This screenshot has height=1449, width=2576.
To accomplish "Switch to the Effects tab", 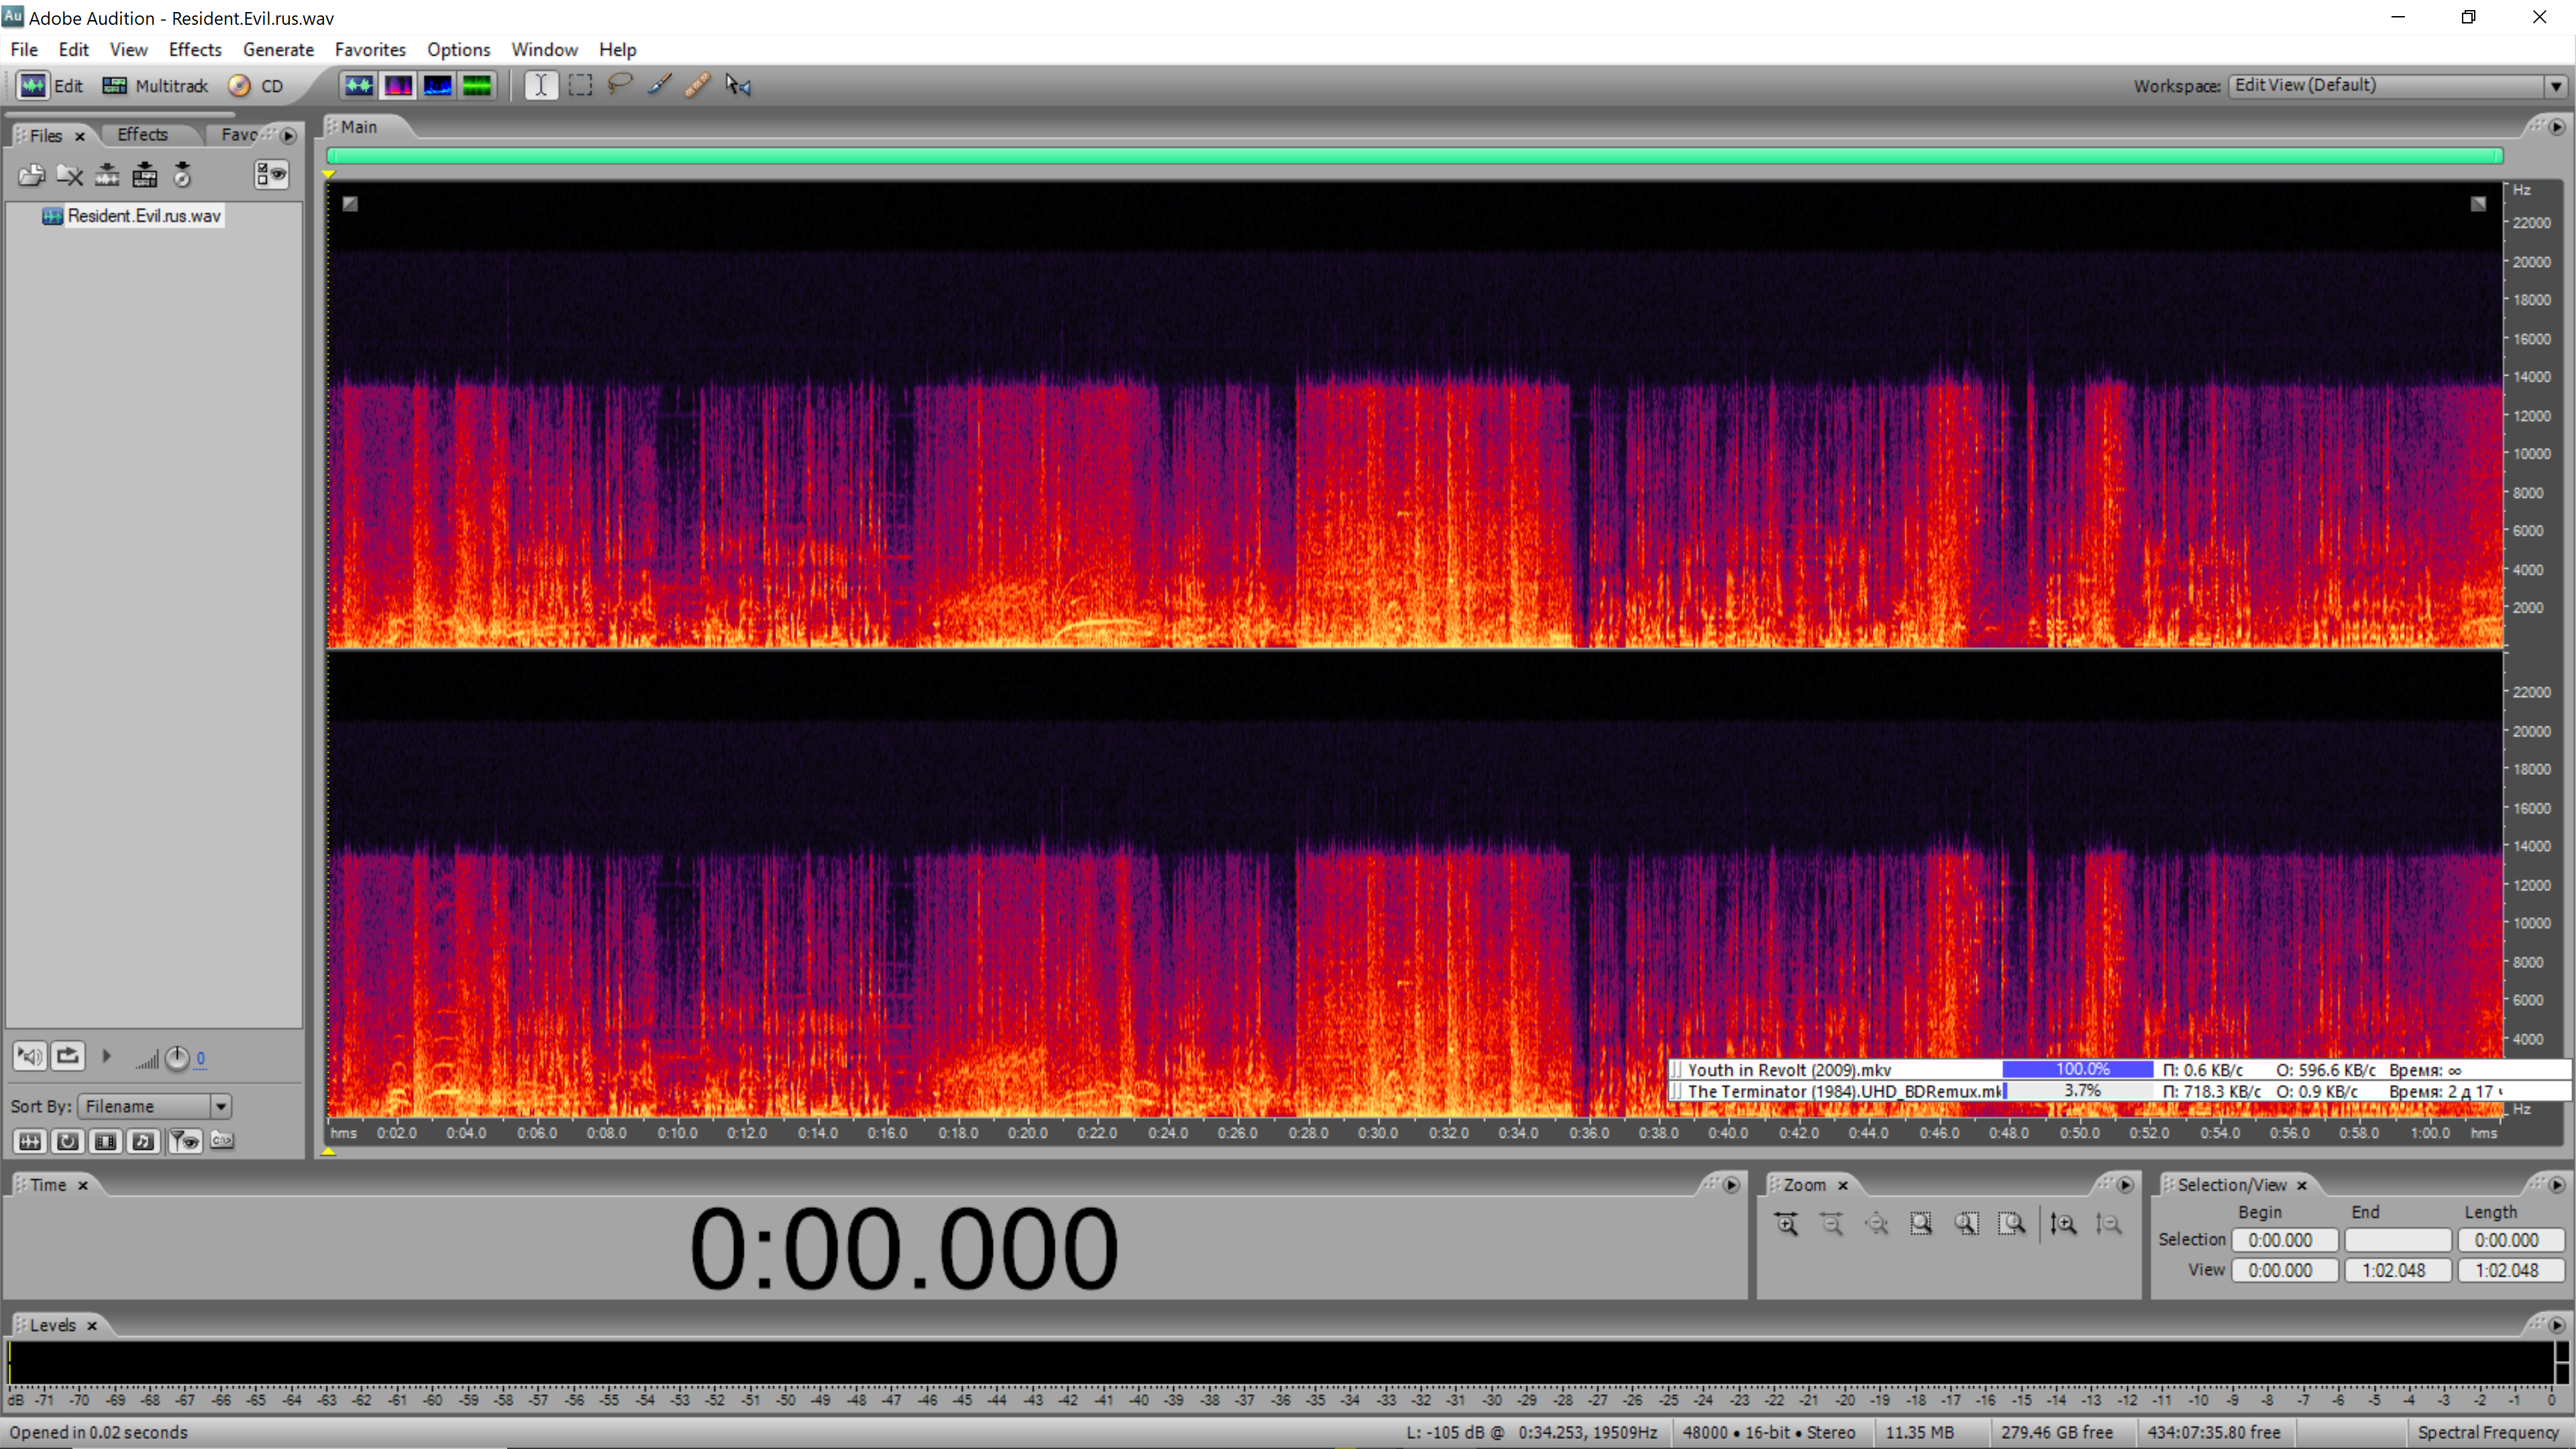I will pos(142,134).
